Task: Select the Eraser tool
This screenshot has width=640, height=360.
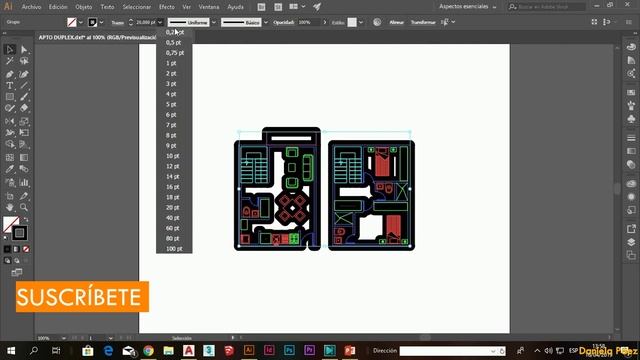Action: tap(24, 108)
